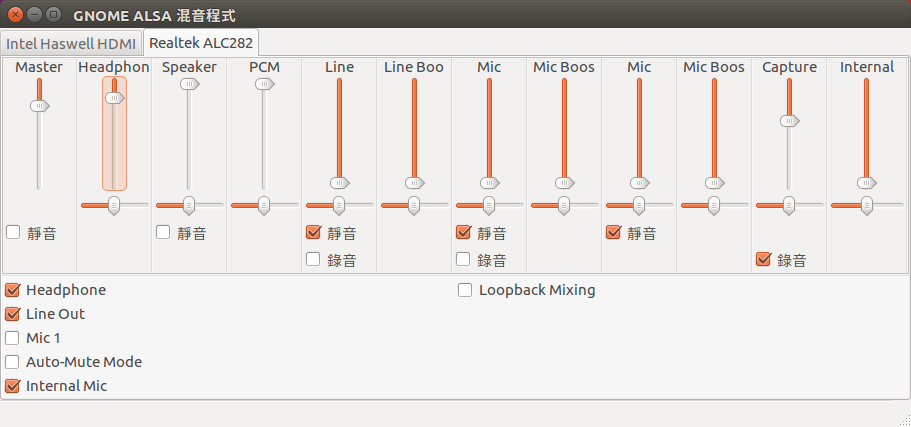Click the Line Boost horizontal balance slider handle
The height and width of the screenshot is (427, 911).
(414, 205)
